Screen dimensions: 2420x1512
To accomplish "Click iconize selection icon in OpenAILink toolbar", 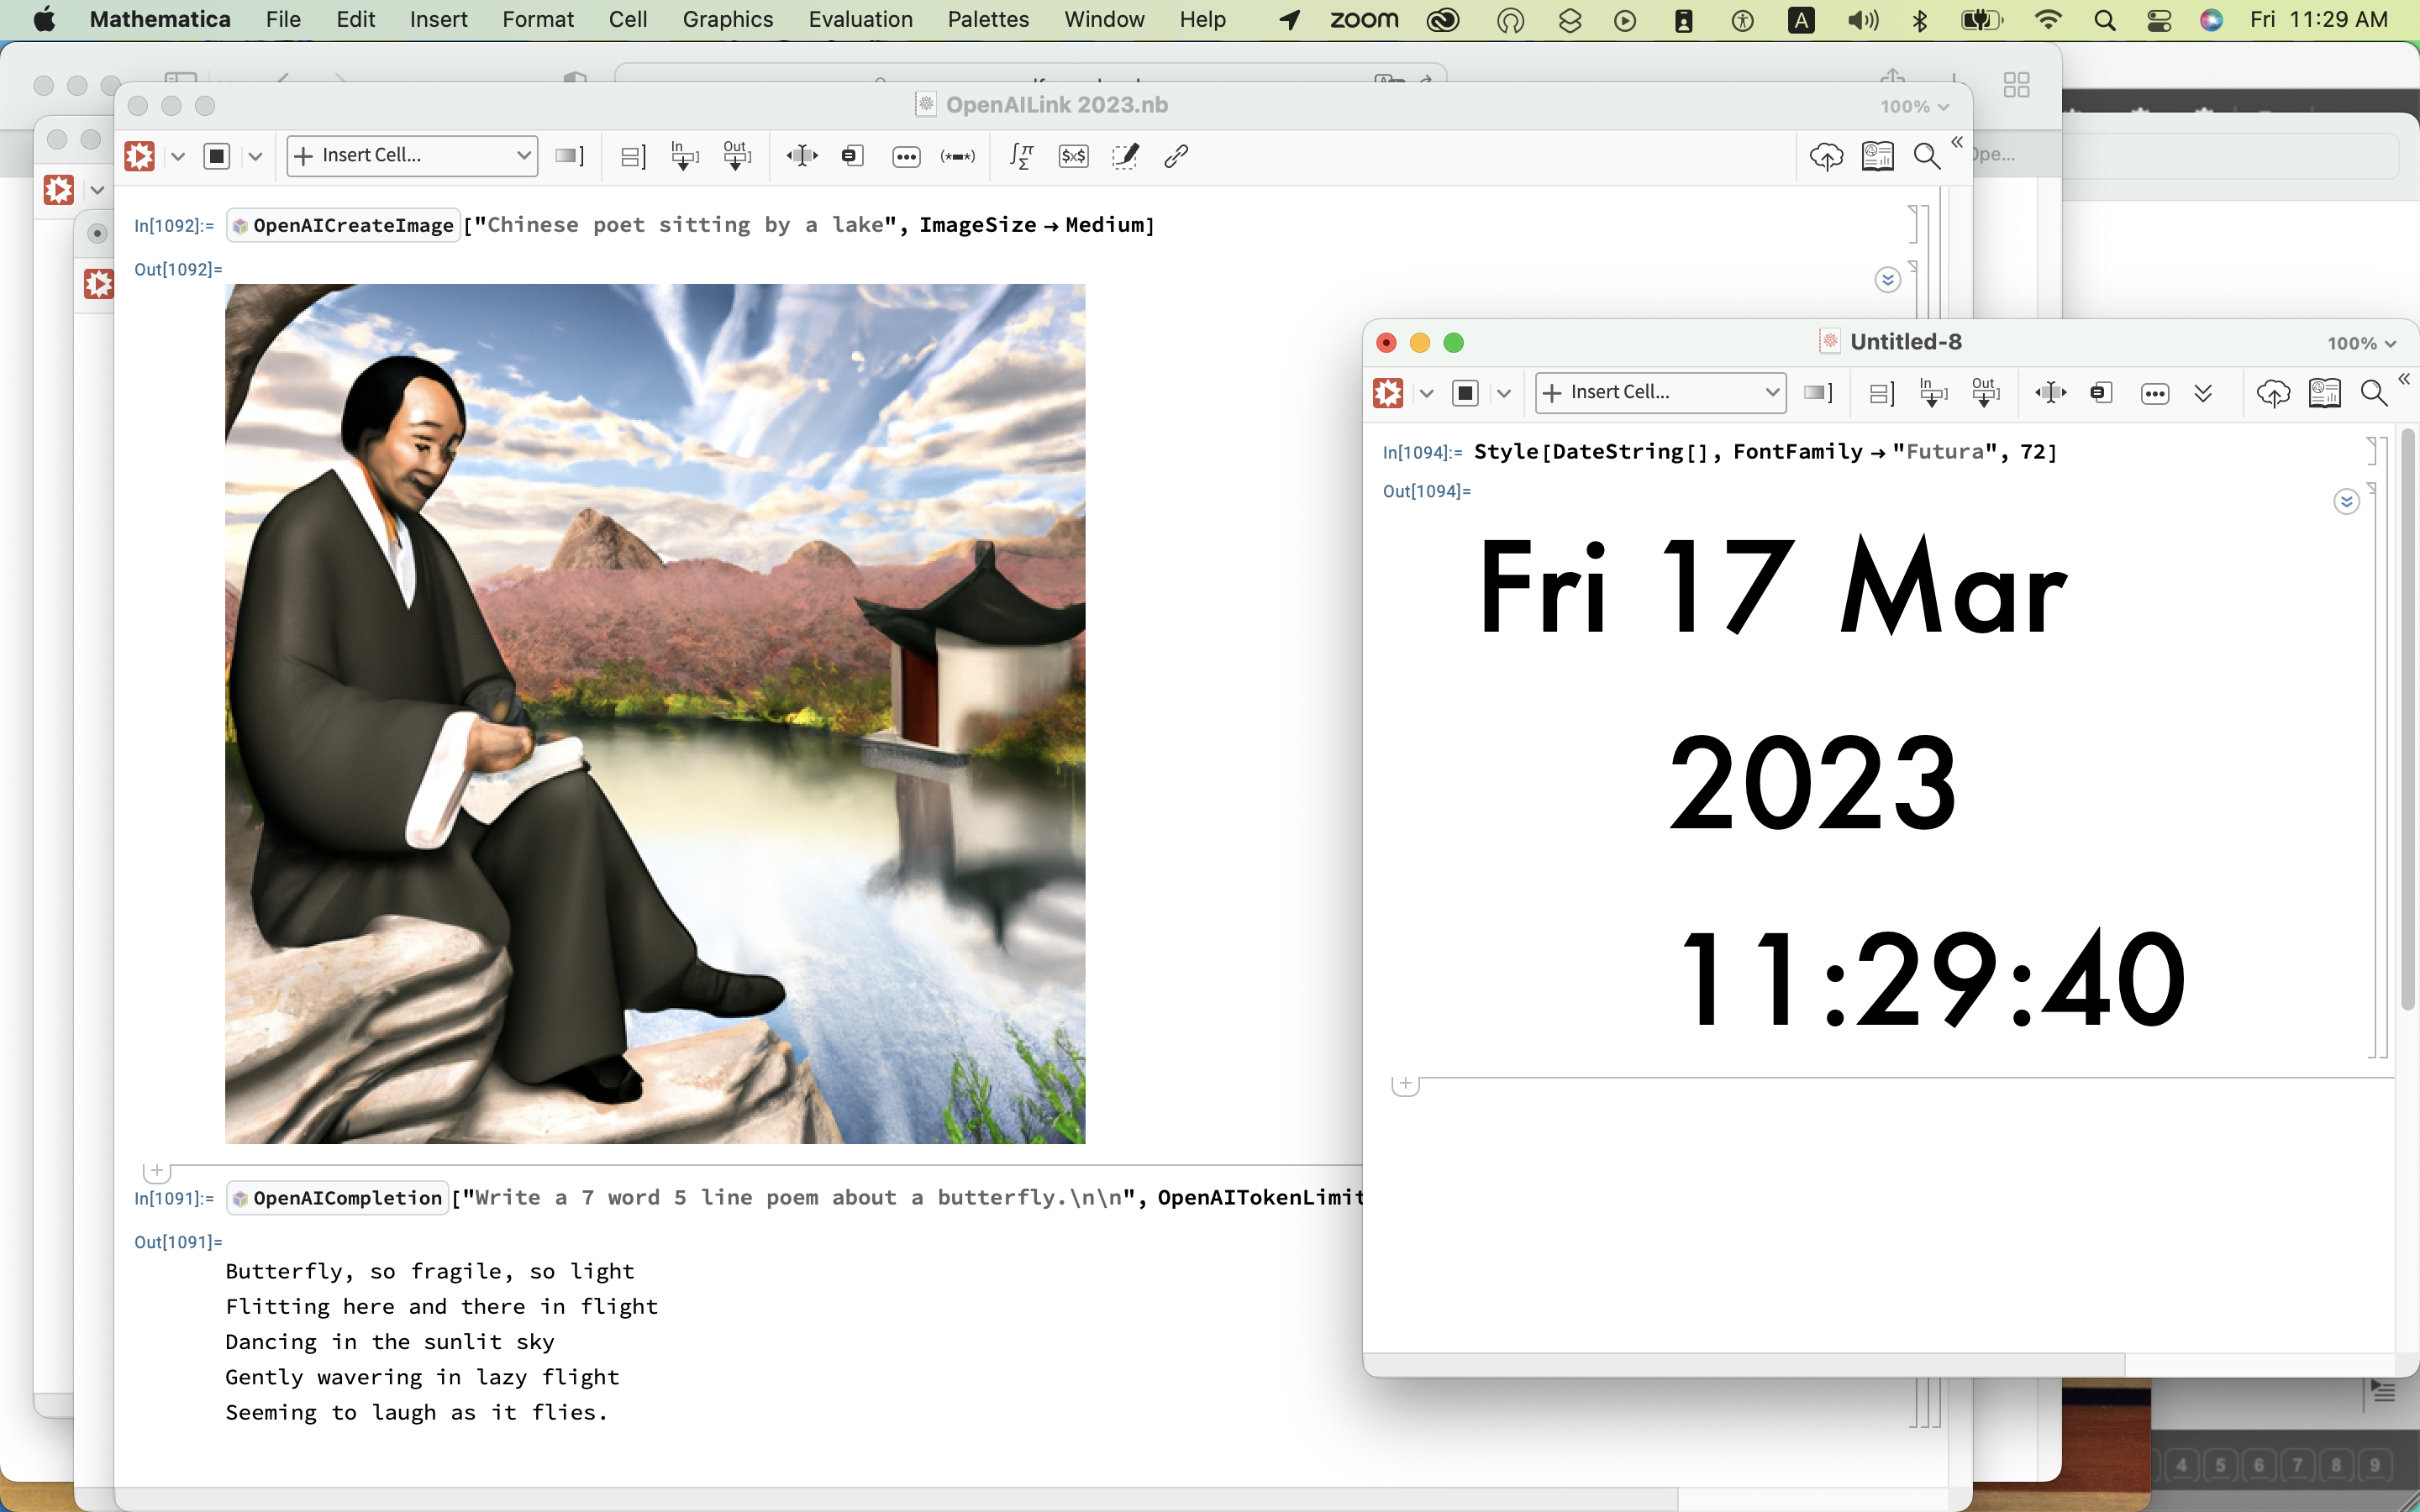I will [852, 156].
